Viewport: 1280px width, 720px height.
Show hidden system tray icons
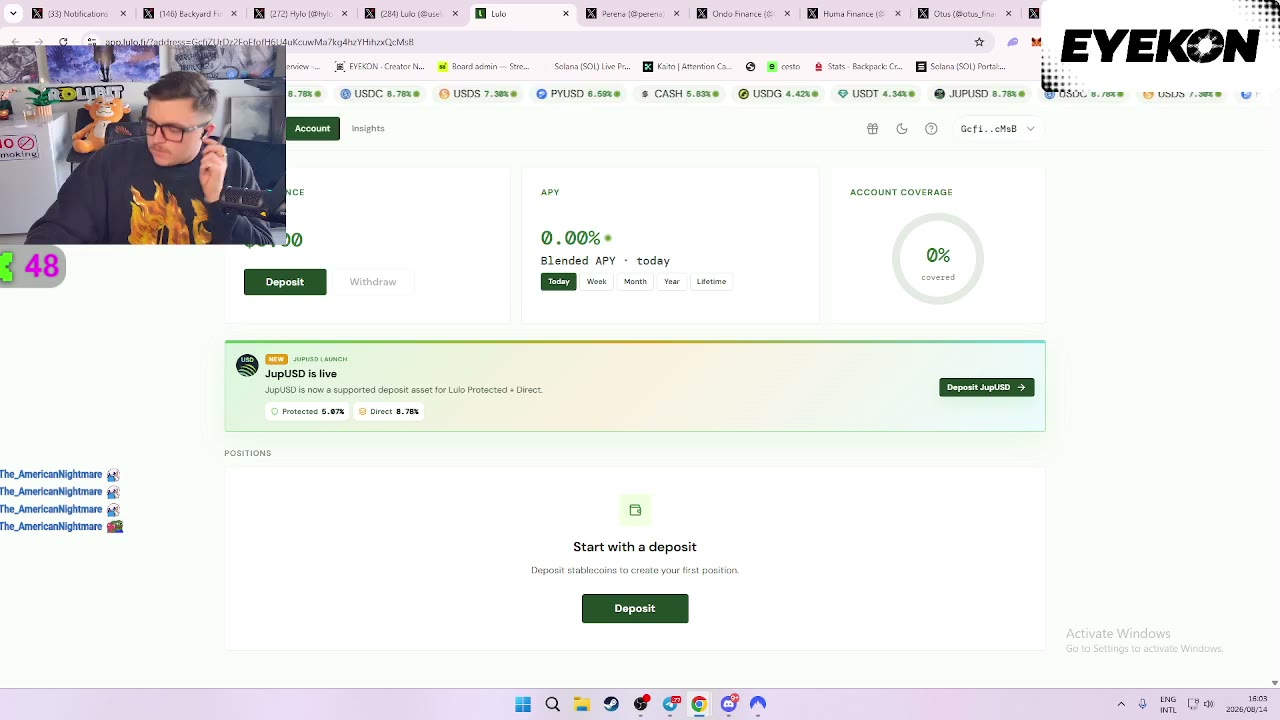point(1121,704)
